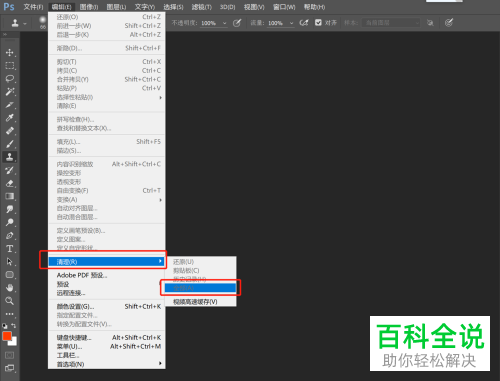Toggle Quick Mask mode
This screenshot has height=381, width=500.
(x=10, y=355)
